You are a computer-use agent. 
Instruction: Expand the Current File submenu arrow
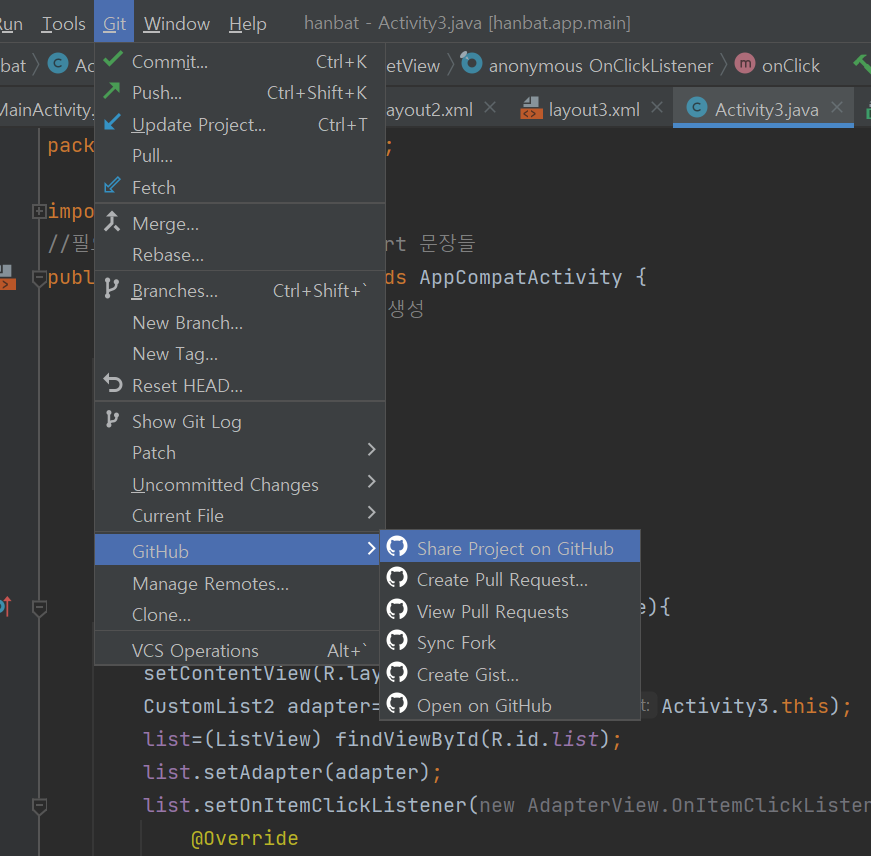coord(372,512)
